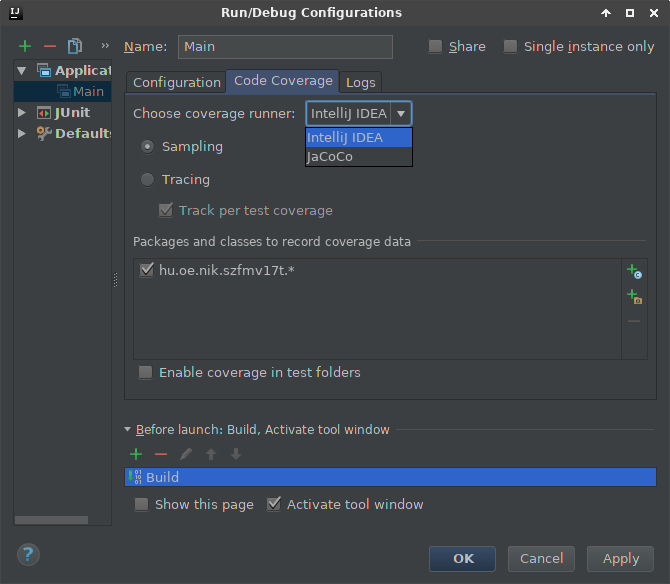Remove the selected before launch task

(161, 454)
